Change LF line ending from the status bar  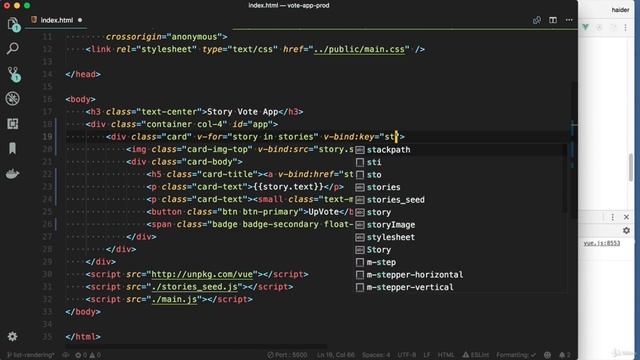(x=427, y=355)
